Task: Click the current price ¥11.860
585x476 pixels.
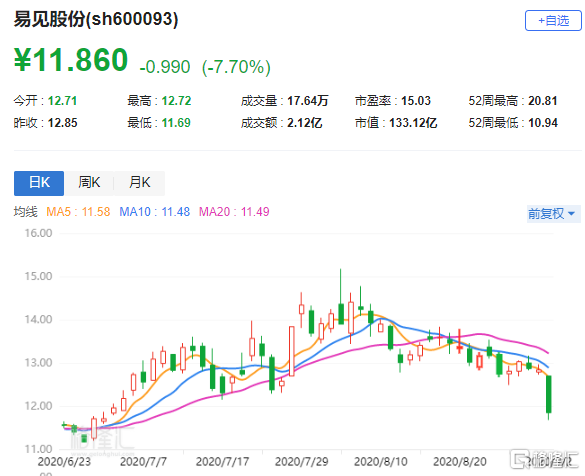Action: pos(71,60)
